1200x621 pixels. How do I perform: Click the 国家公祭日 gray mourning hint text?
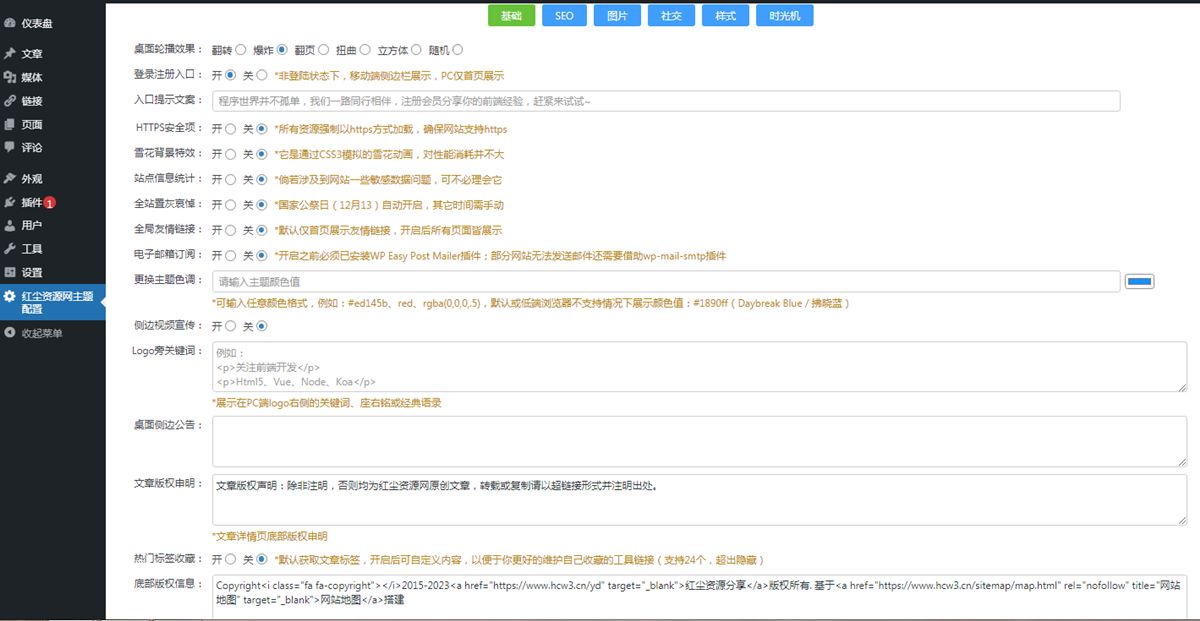click(389, 205)
